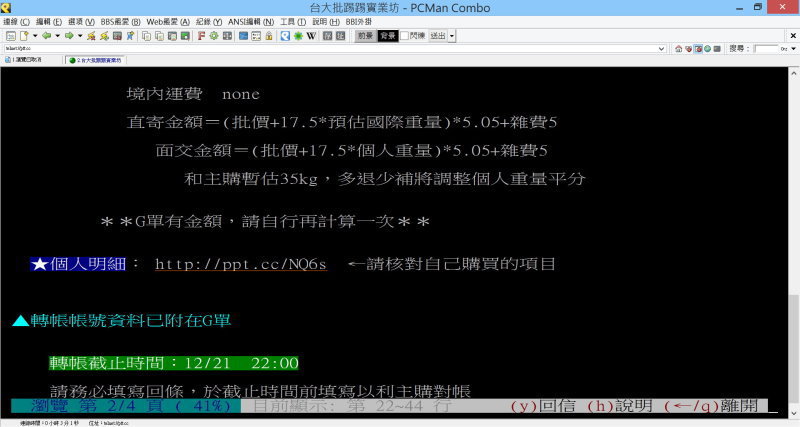Click the second yellow lightning reconnect icon
This screenshot has width=800, height=427.
point(104,36)
